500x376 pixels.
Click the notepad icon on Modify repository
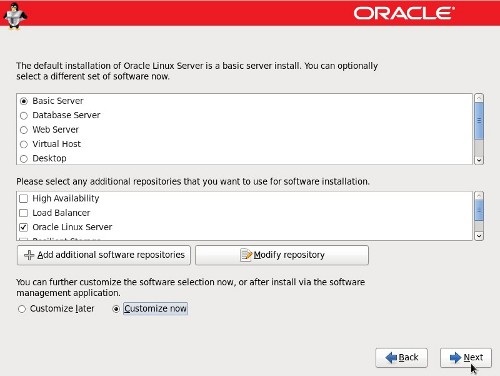(246, 255)
